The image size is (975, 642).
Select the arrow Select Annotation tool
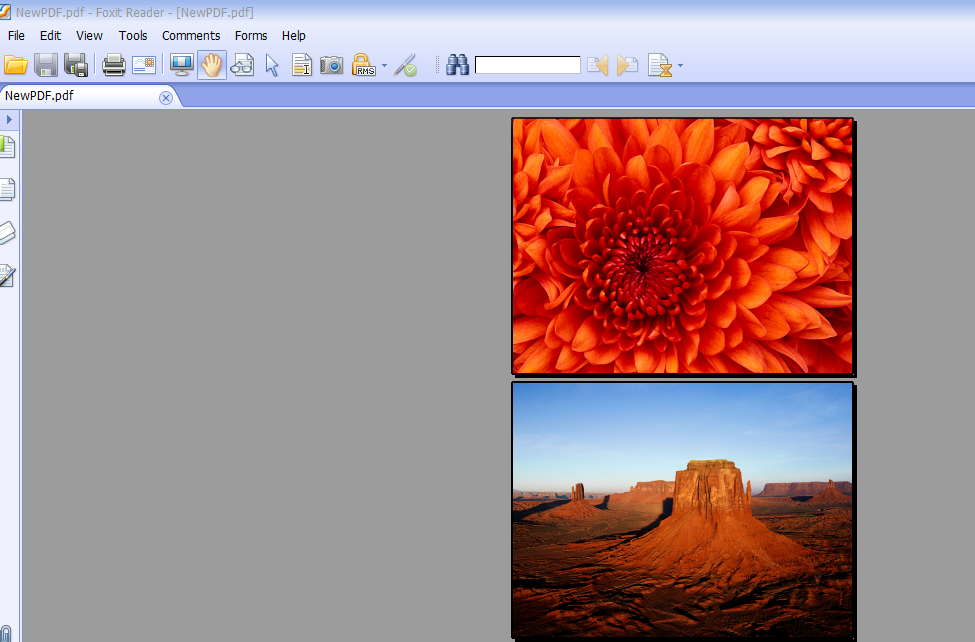pyautogui.click(x=272, y=65)
